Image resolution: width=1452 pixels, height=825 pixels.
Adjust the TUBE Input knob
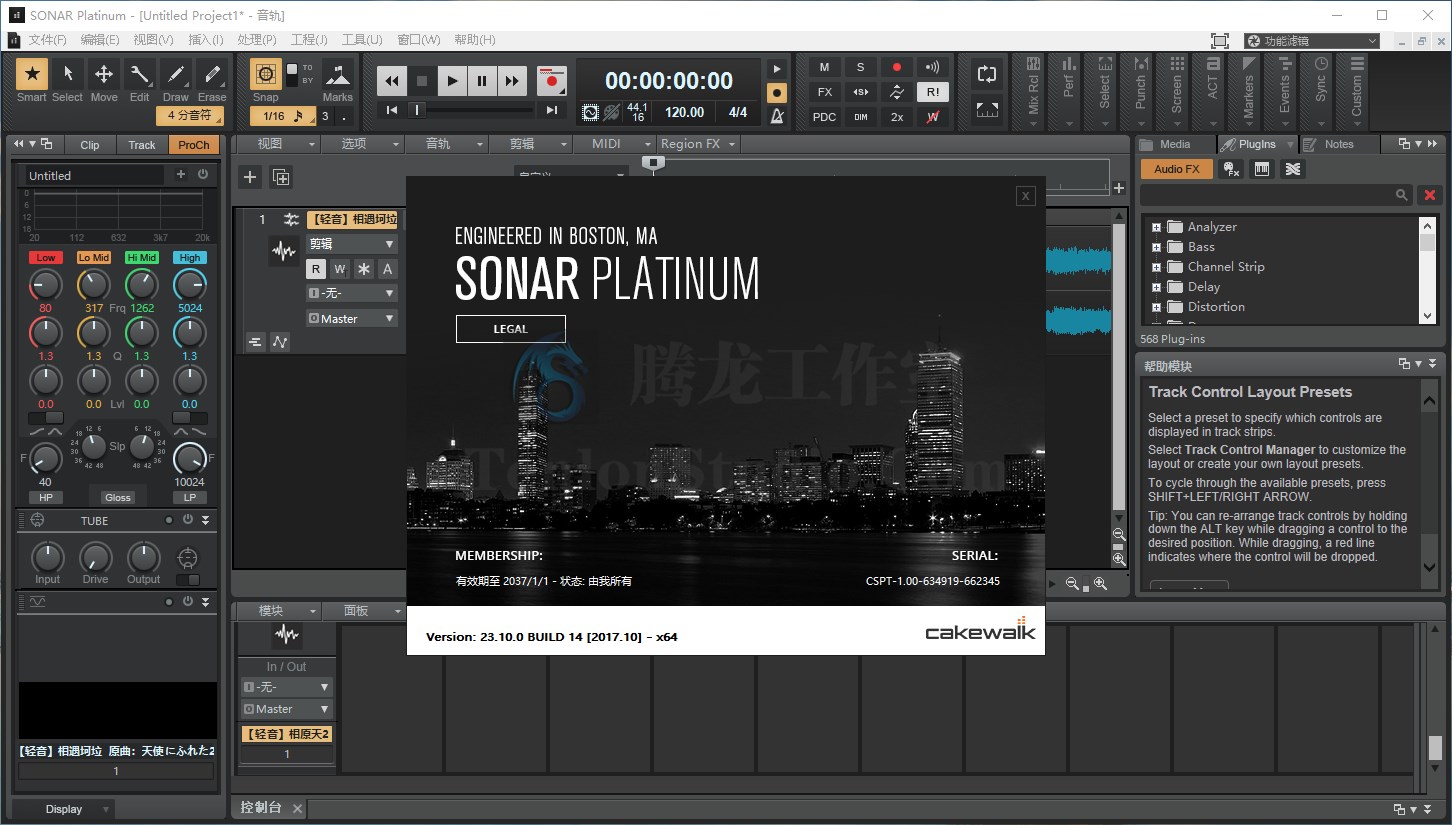pos(47,558)
